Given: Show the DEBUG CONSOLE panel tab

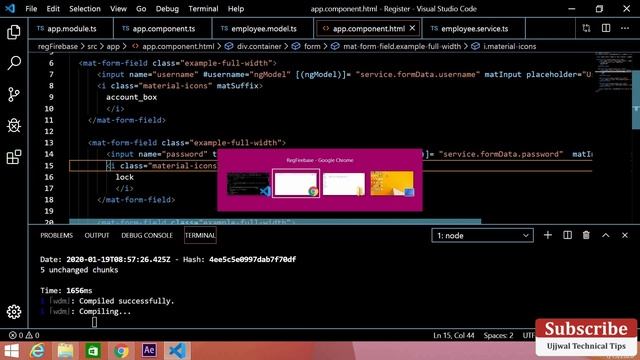Looking at the screenshot, I should tap(147, 236).
